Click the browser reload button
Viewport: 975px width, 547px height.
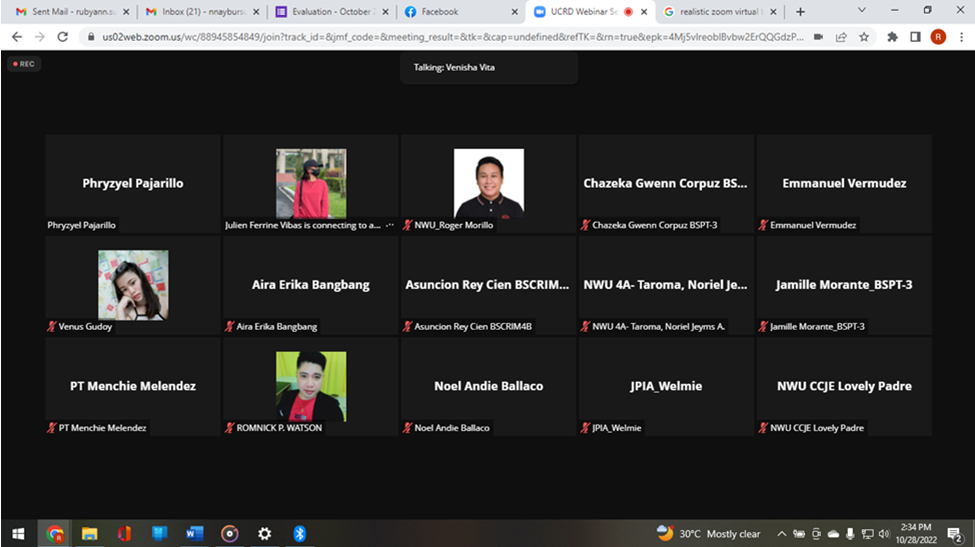coord(63,36)
